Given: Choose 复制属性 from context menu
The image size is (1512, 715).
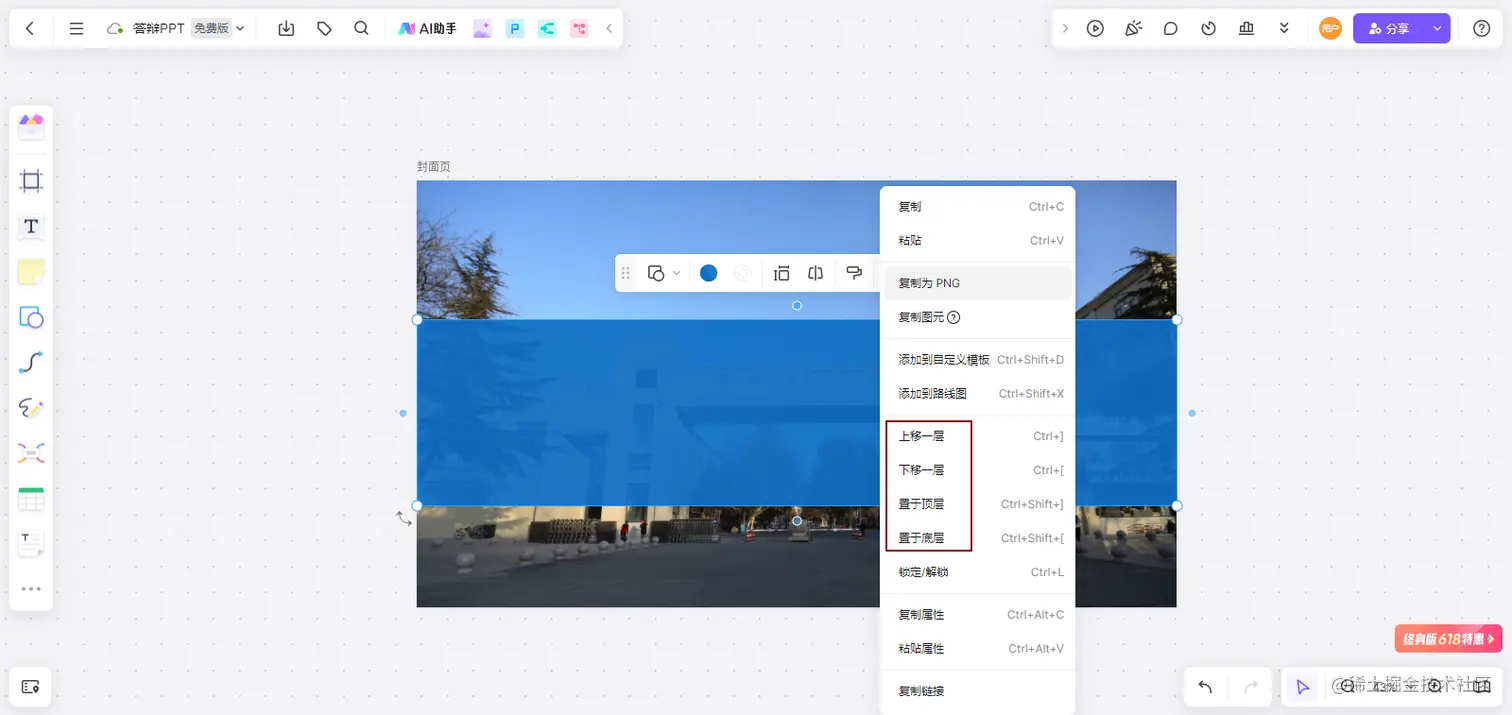Looking at the screenshot, I should [x=978, y=615].
